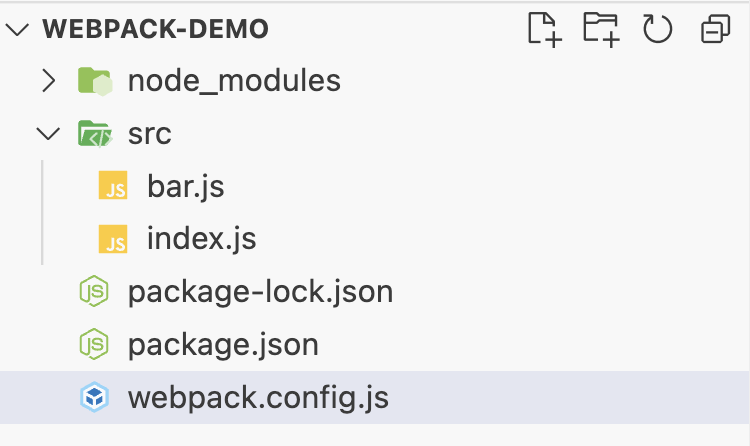
Task: Click the node_modules green folder icon
Action: pyautogui.click(x=95, y=81)
